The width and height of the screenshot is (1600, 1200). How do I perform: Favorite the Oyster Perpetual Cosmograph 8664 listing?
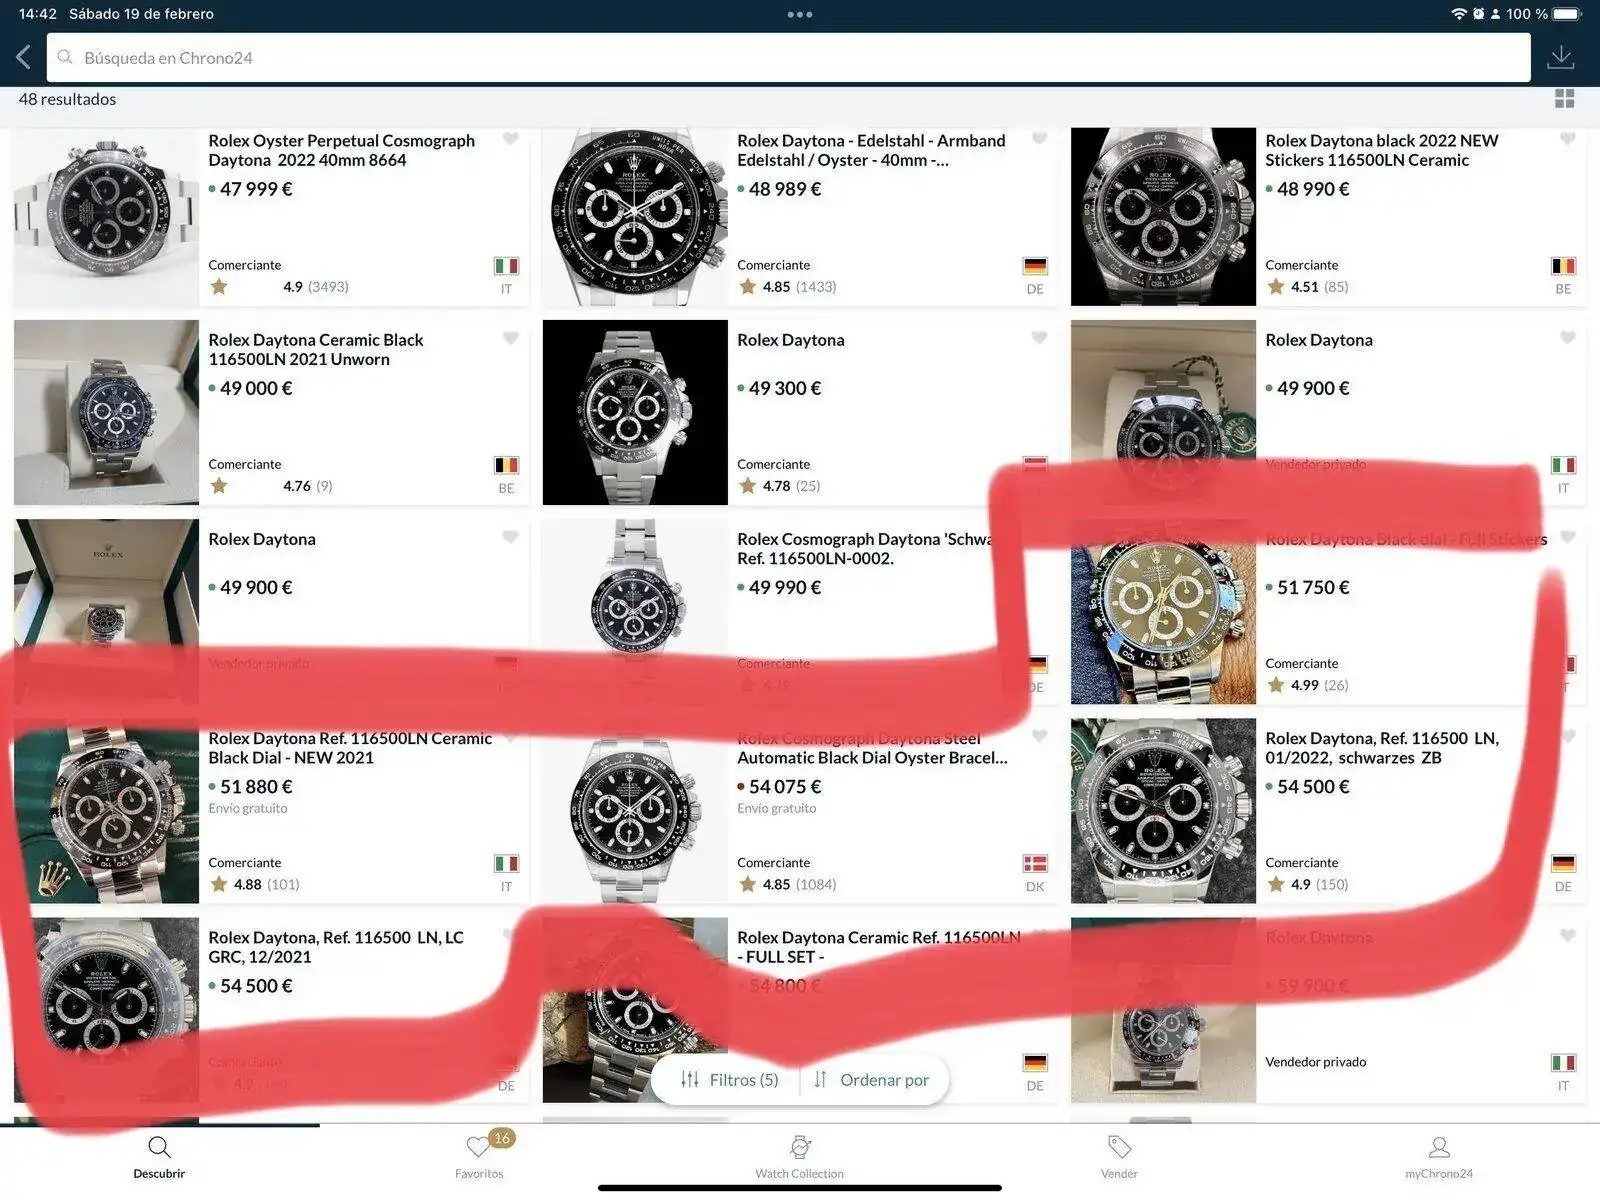pyautogui.click(x=511, y=139)
